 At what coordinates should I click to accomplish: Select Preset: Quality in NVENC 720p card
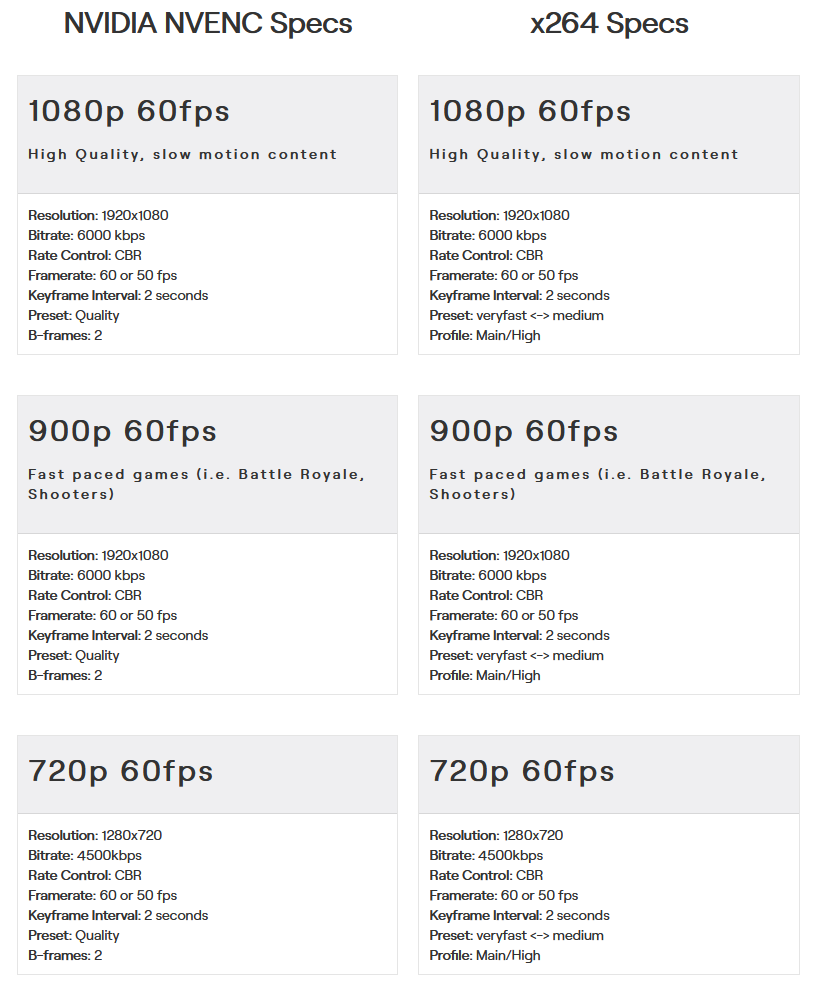pyautogui.click(x=73, y=936)
